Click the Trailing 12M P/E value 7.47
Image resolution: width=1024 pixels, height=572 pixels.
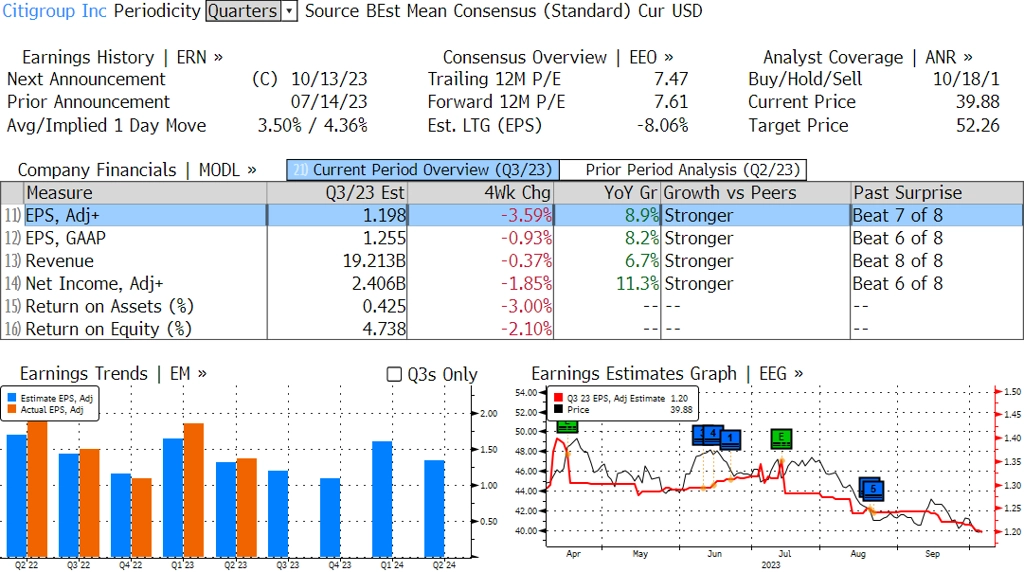671,79
